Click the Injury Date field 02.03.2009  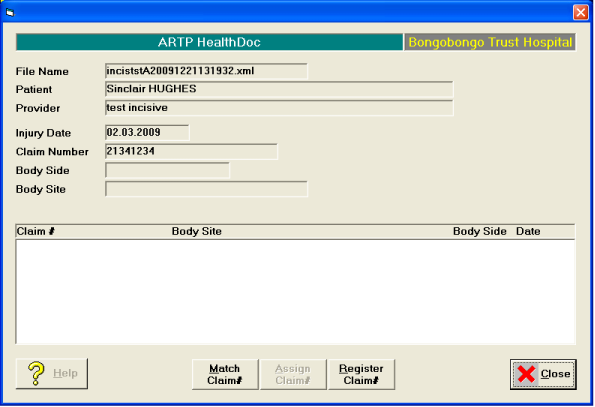point(147,132)
